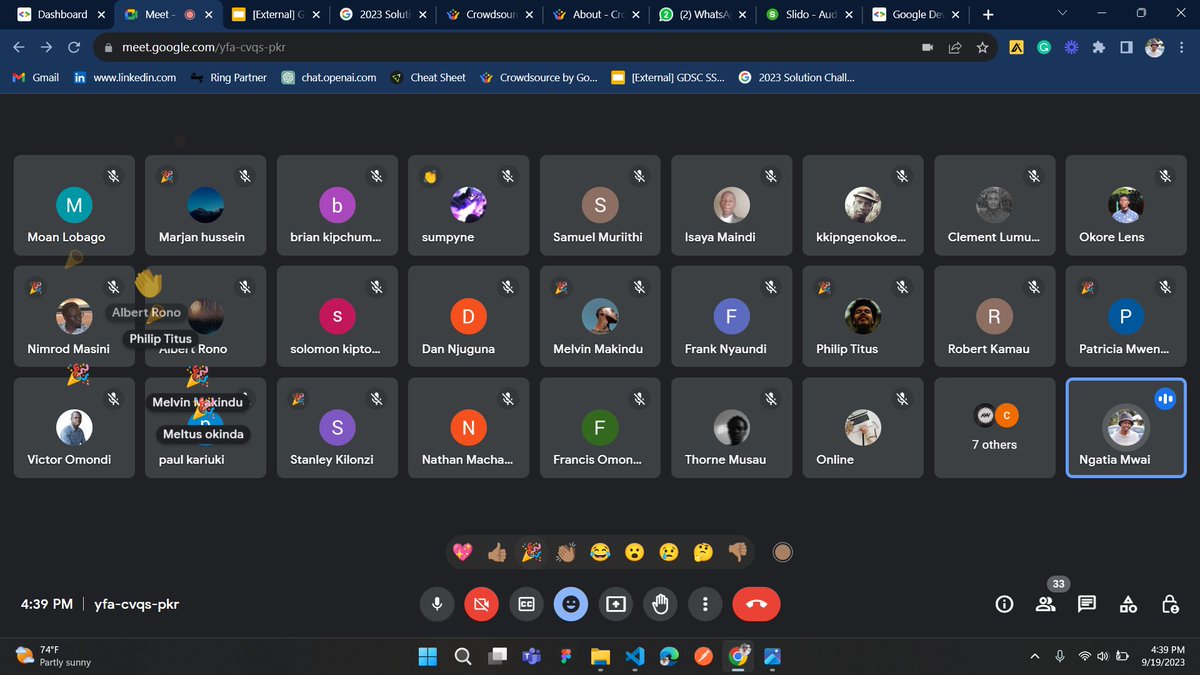Share this page from the address bar

coord(955,47)
